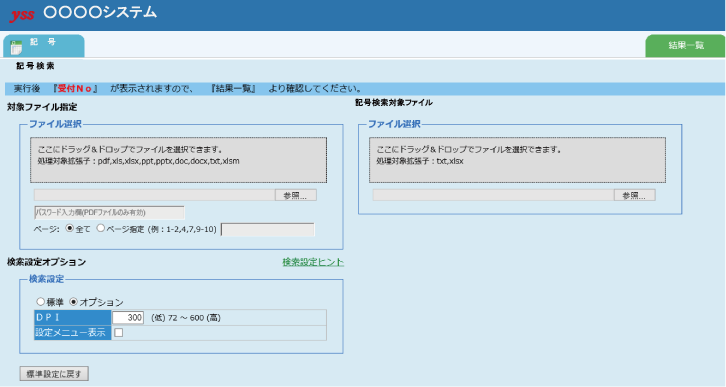The height and width of the screenshot is (387, 726).
Task: Select the オプション search setting radio
Action: click(x=74, y=302)
